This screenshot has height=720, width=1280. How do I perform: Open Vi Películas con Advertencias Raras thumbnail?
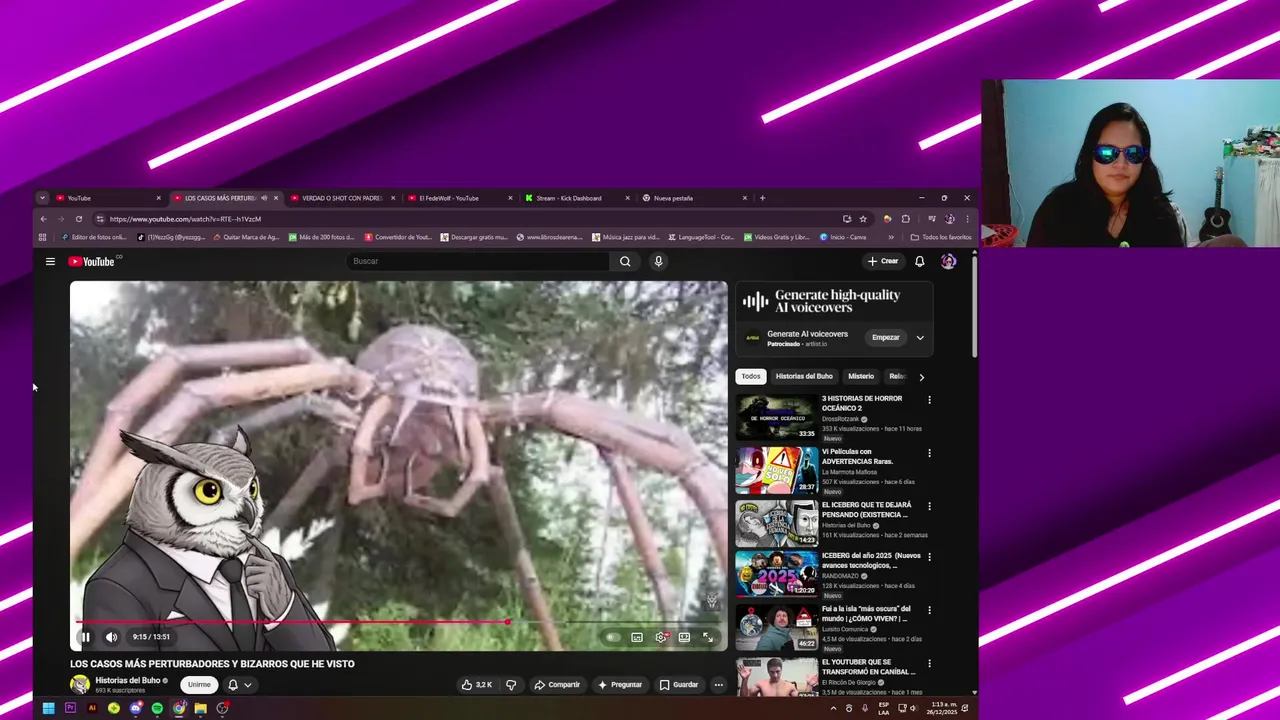(x=777, y=470)
